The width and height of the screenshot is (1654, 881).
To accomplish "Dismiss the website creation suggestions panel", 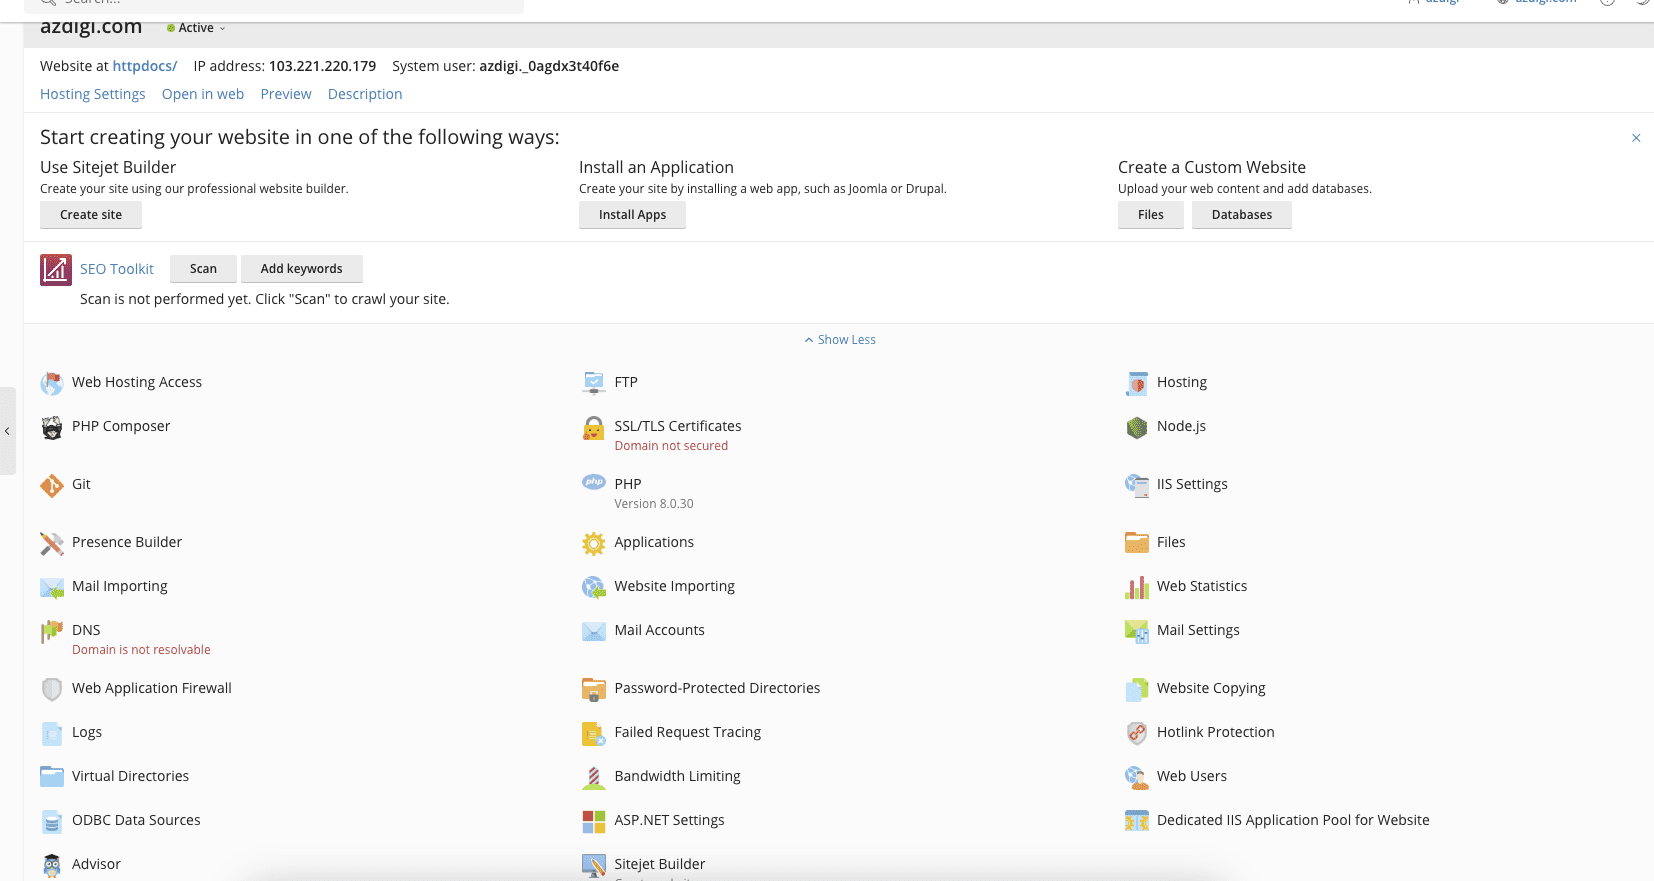I will [1636, 138].
